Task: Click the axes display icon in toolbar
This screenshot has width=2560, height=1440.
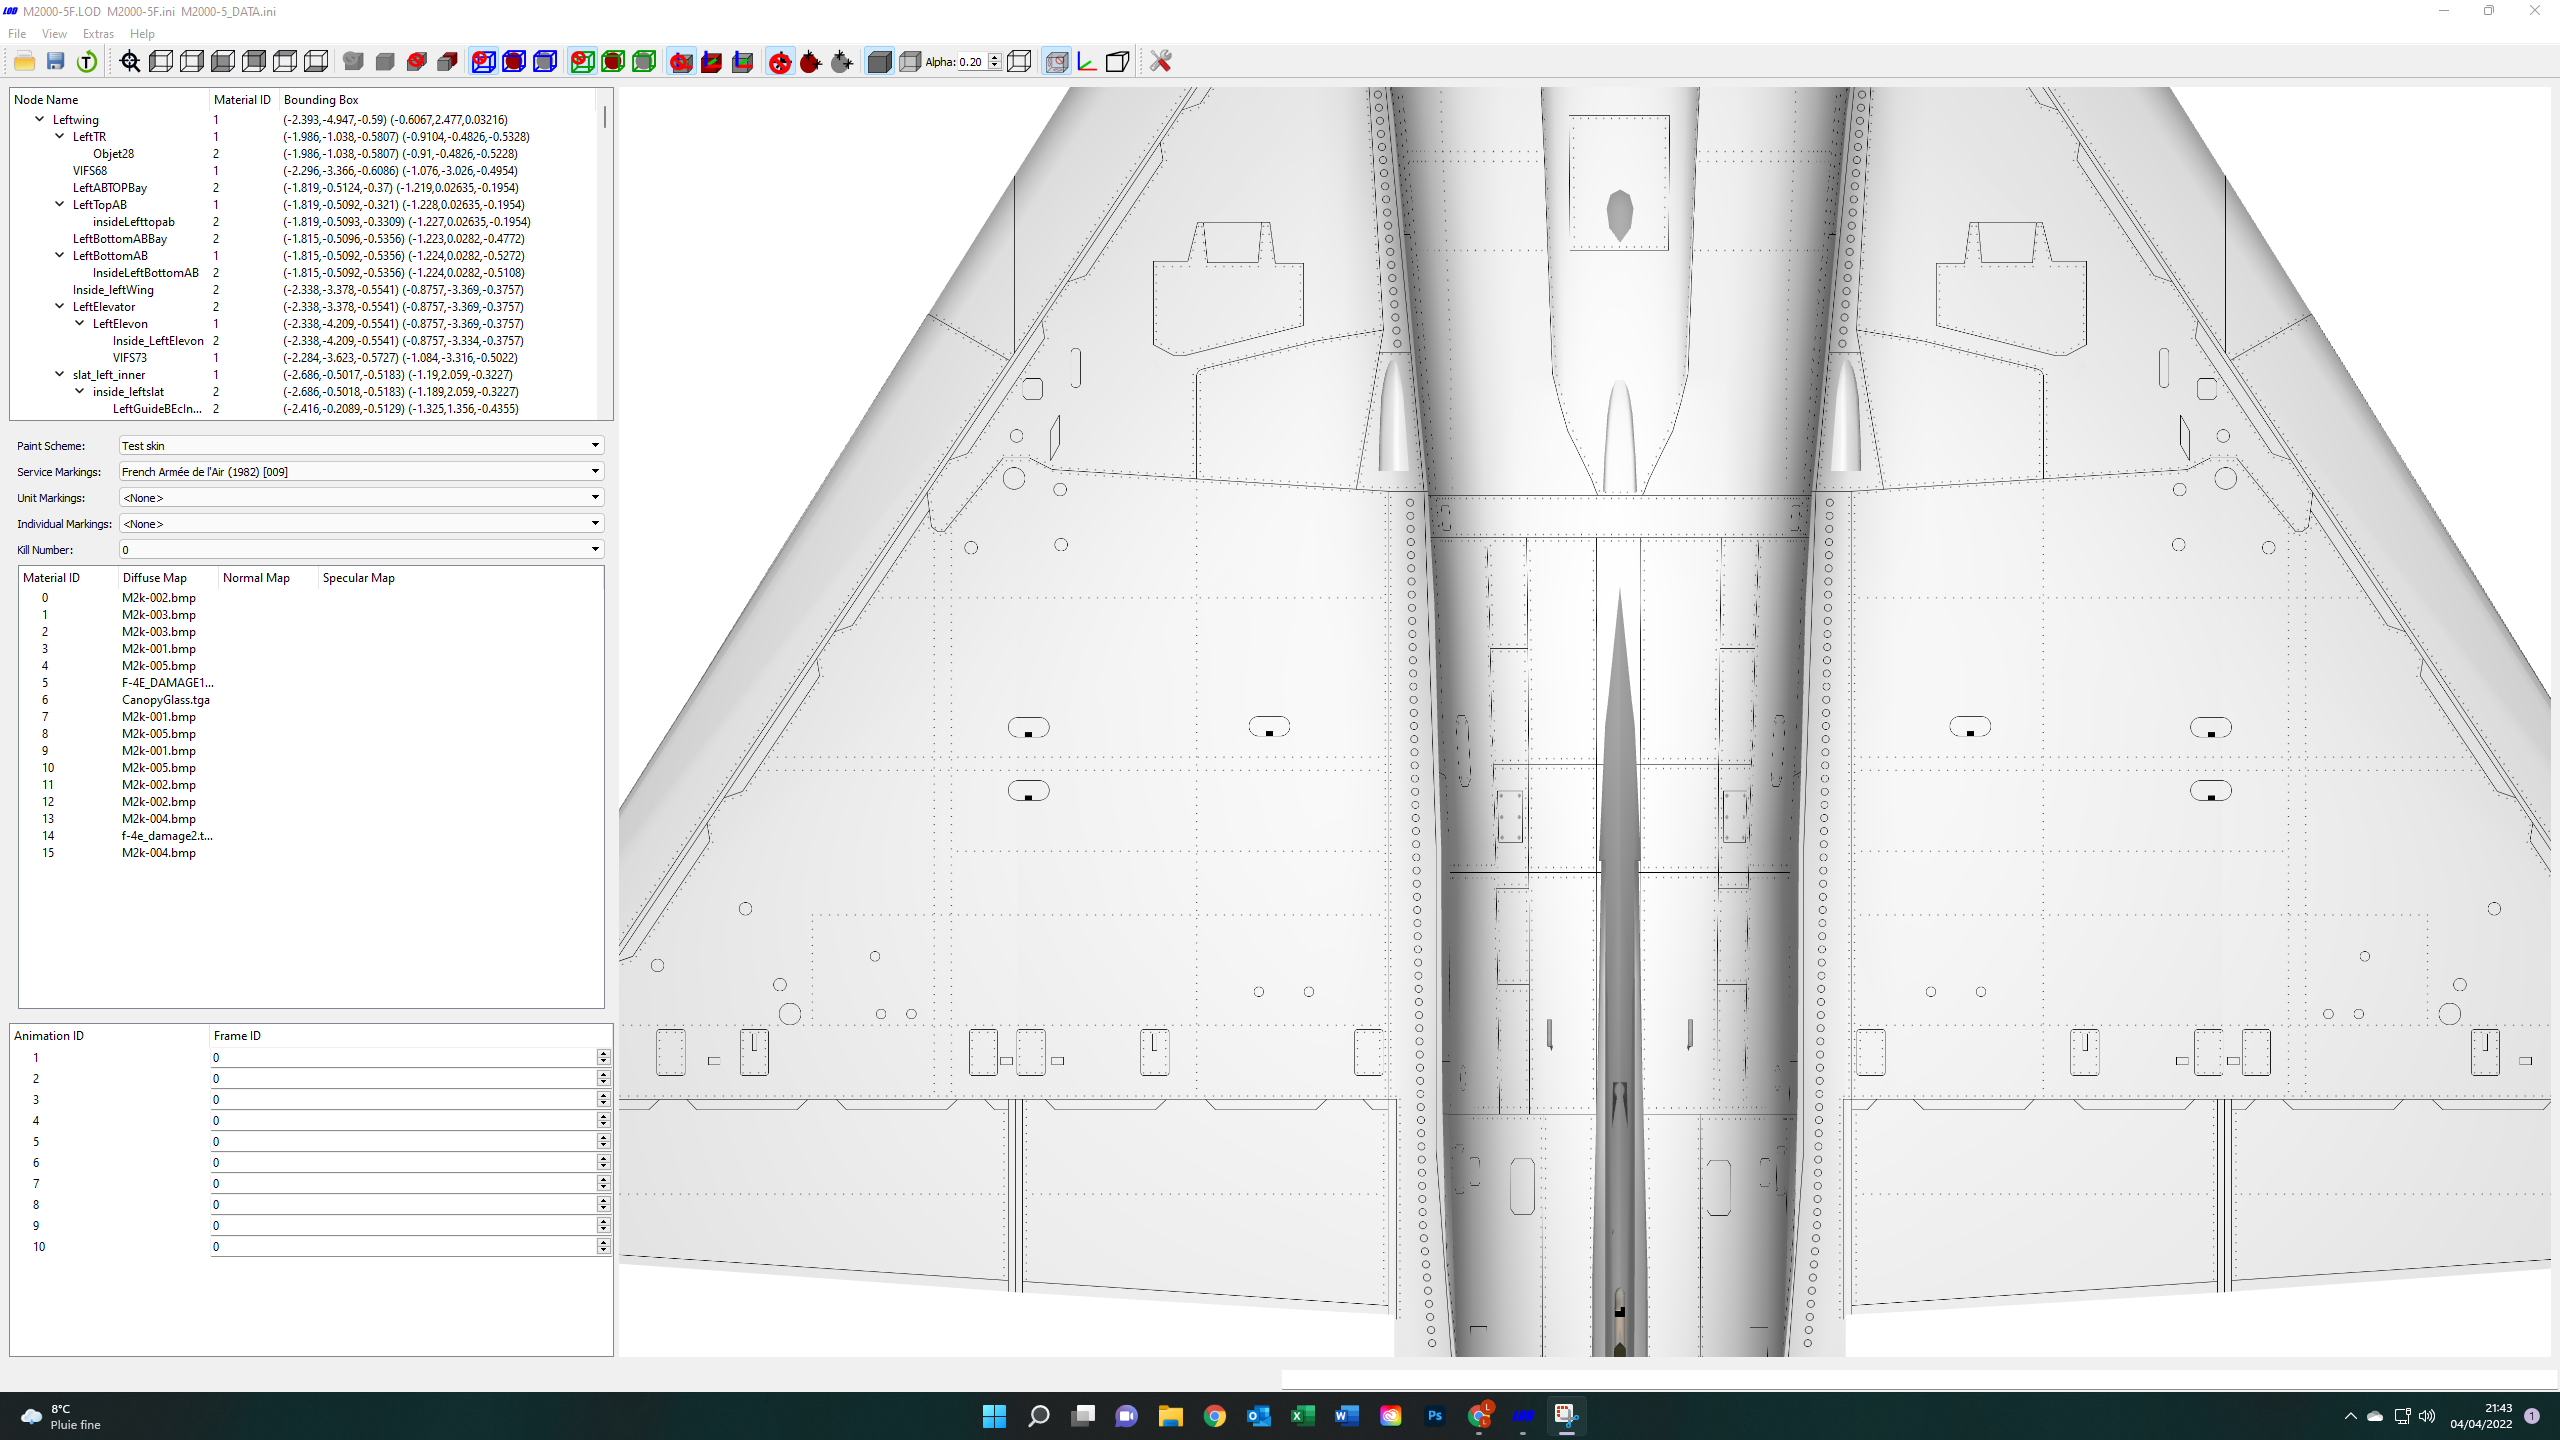Action: coord(1087,62)
